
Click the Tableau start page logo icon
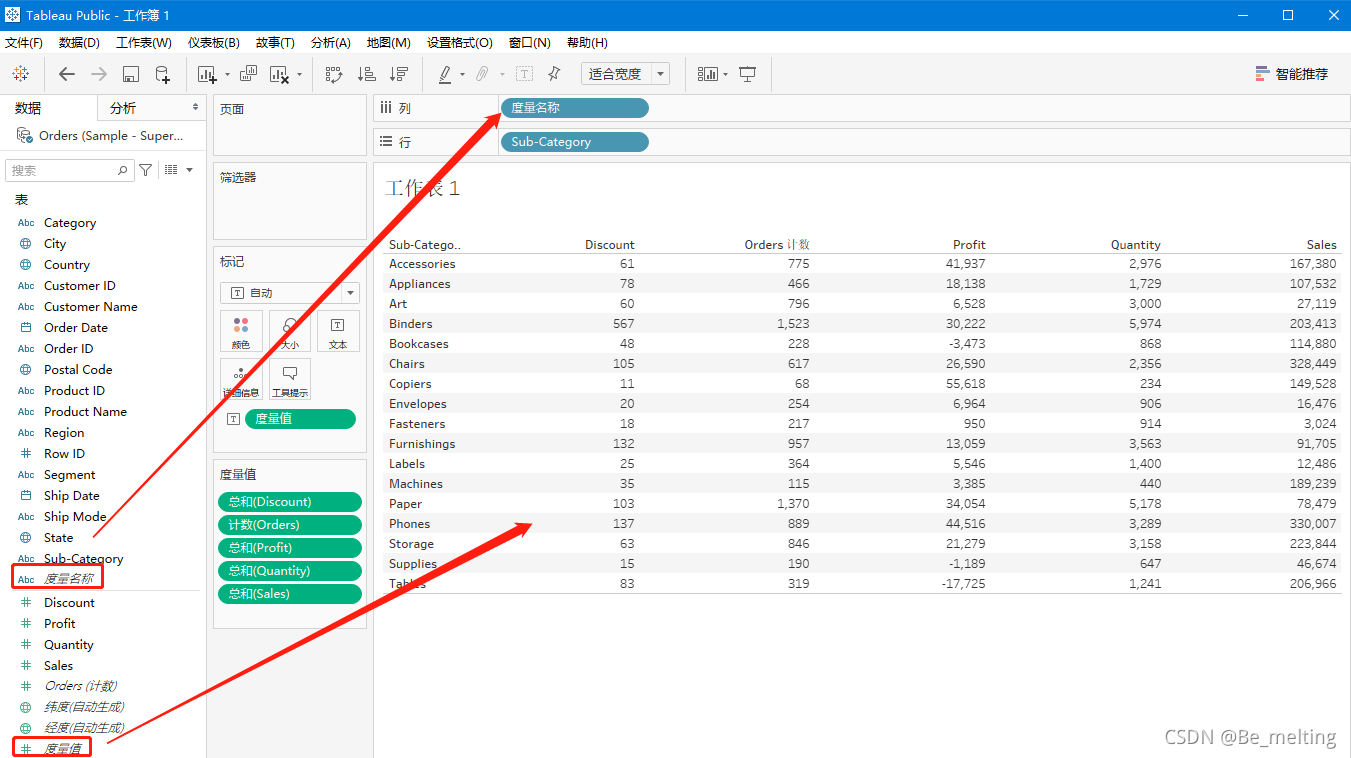pyautogui.click(x=20, y=74)
